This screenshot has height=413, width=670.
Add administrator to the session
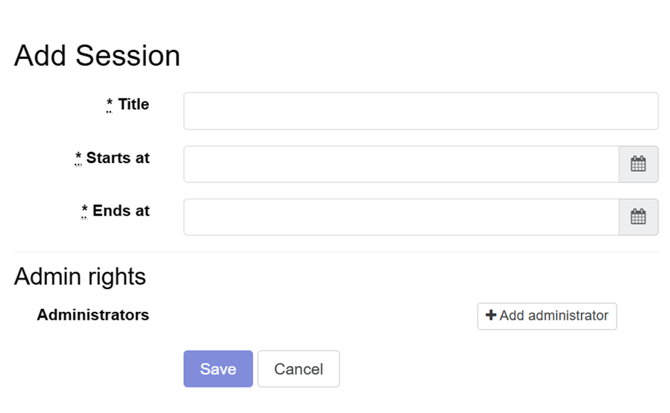click(547, 316)
